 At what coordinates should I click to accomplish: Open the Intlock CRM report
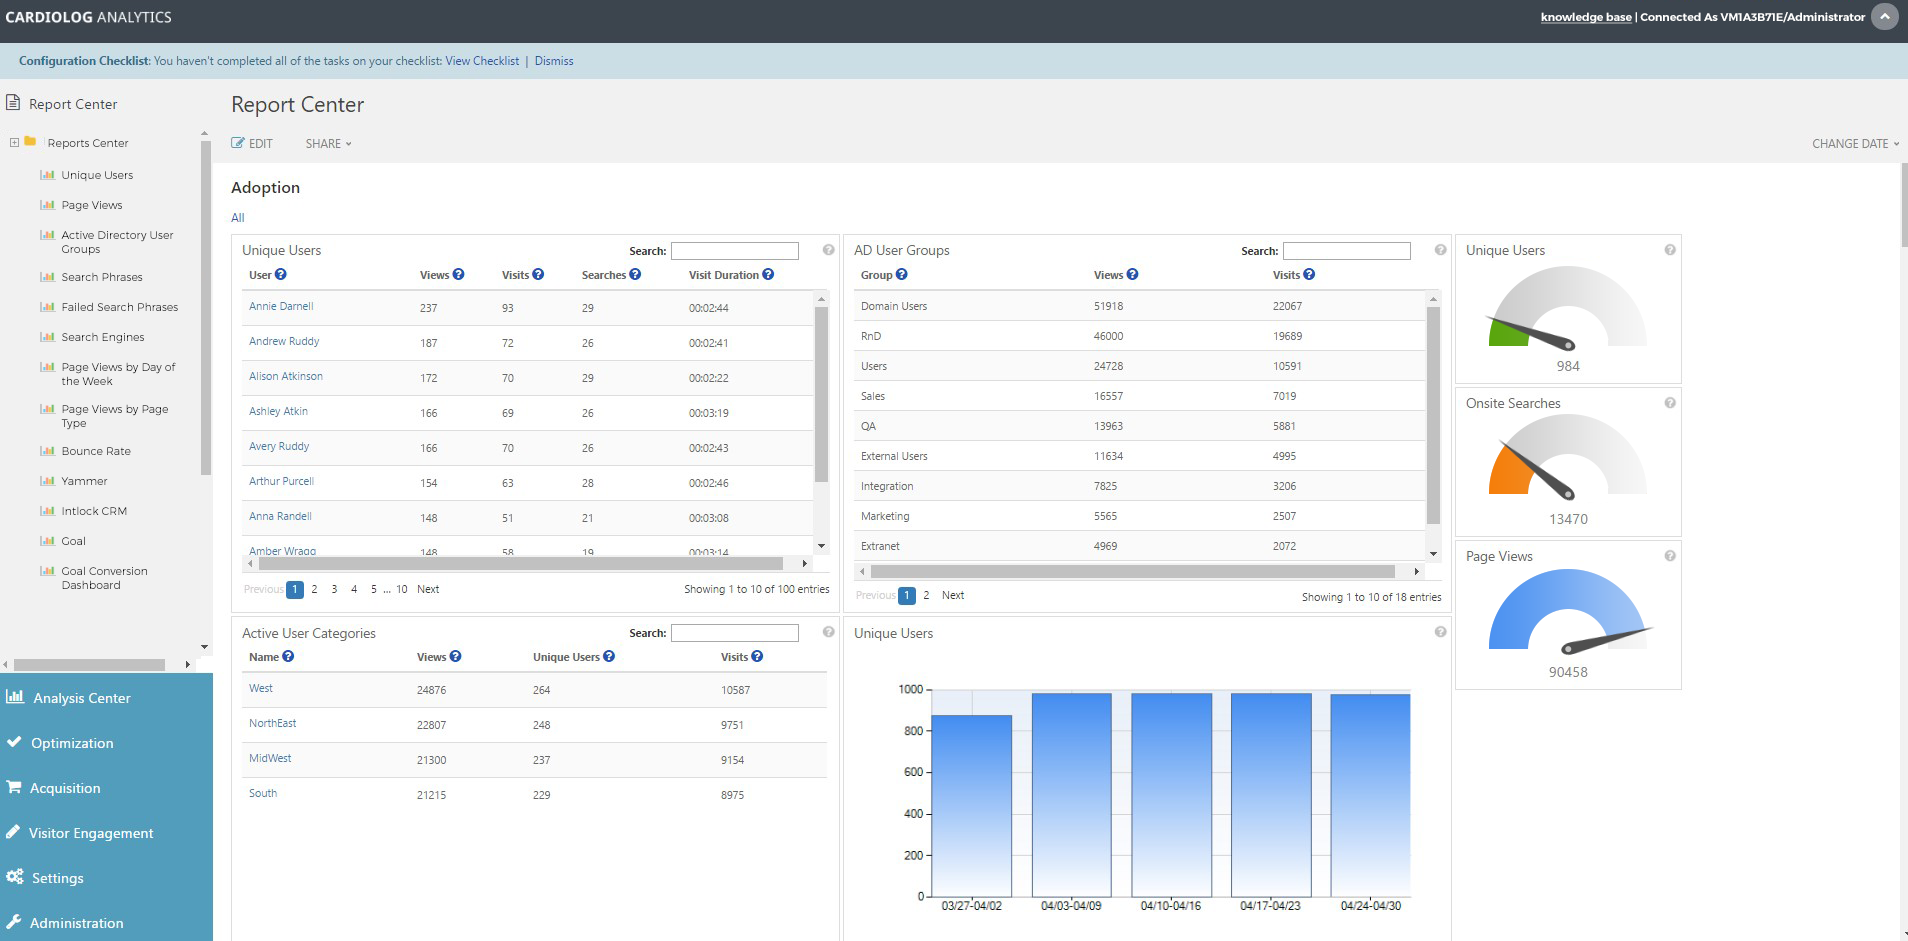point(94,511)
